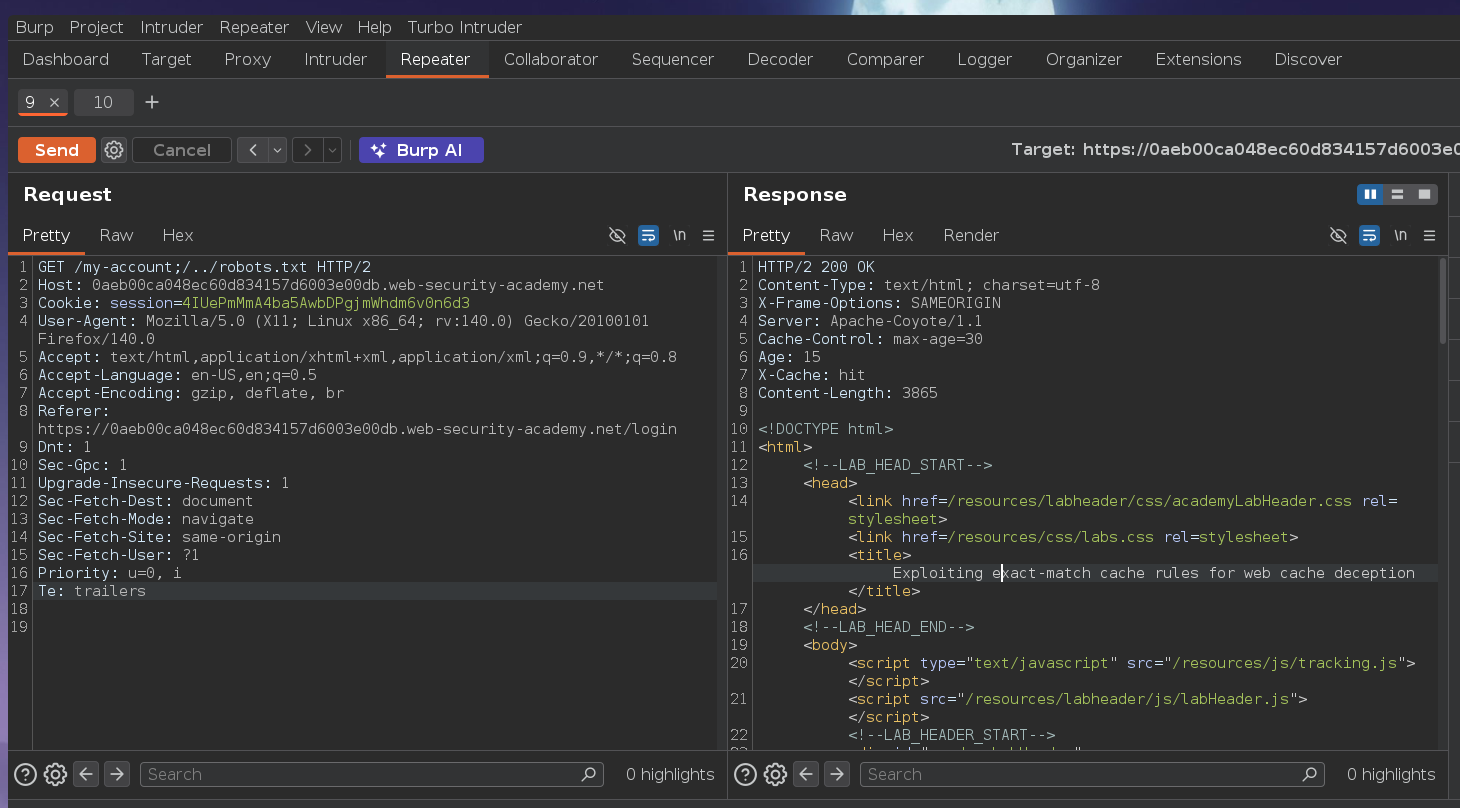Go to previous search match in Request
This screenshot has width=1460, height=808.
pyautogui.click(x=86, y=774)
